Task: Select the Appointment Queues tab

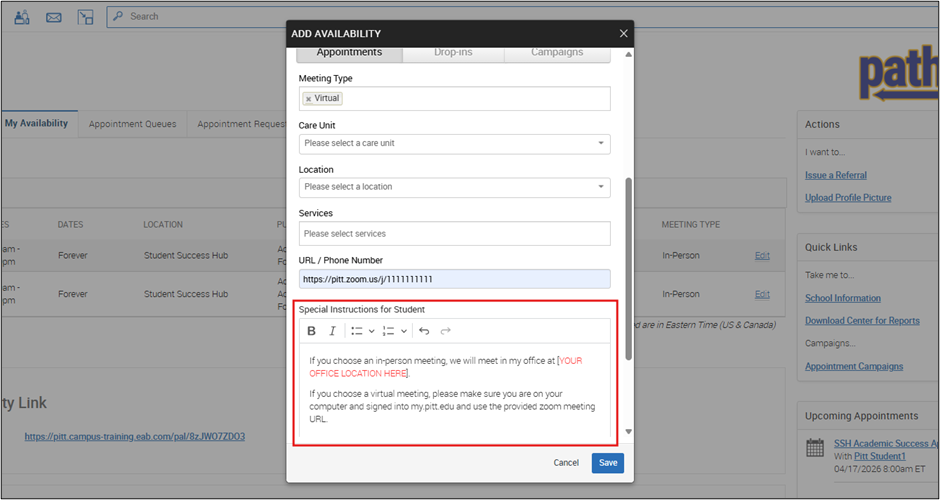Action: coord(132,124)
